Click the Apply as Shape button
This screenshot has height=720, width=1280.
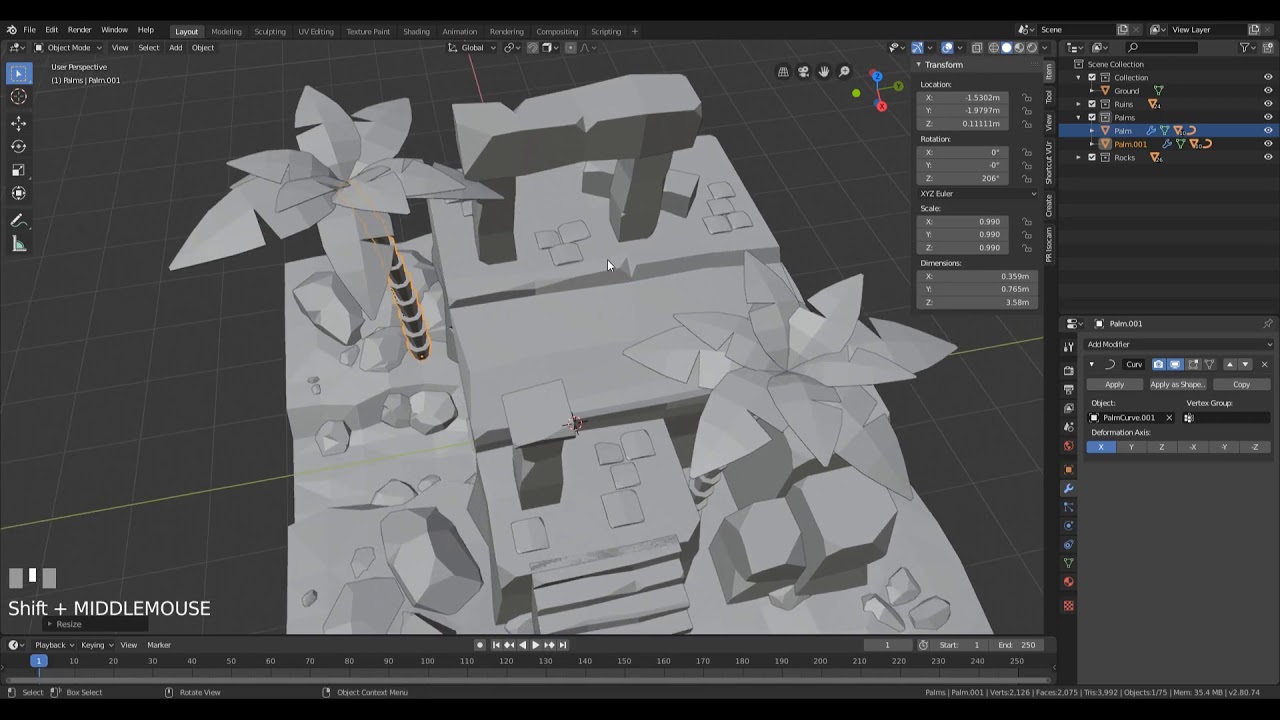[1177, 384]
